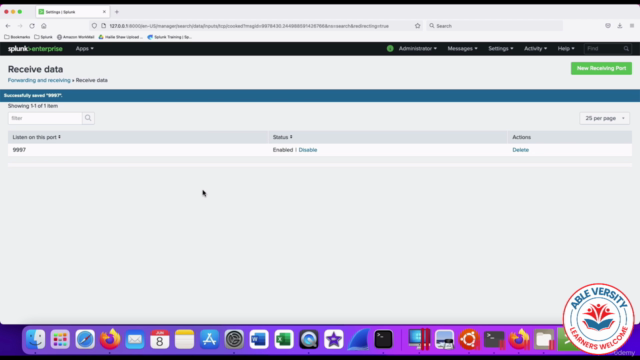The image size is (640, 360).
Task: Open the Firefox downloads panel
Action: coord(620,26)
